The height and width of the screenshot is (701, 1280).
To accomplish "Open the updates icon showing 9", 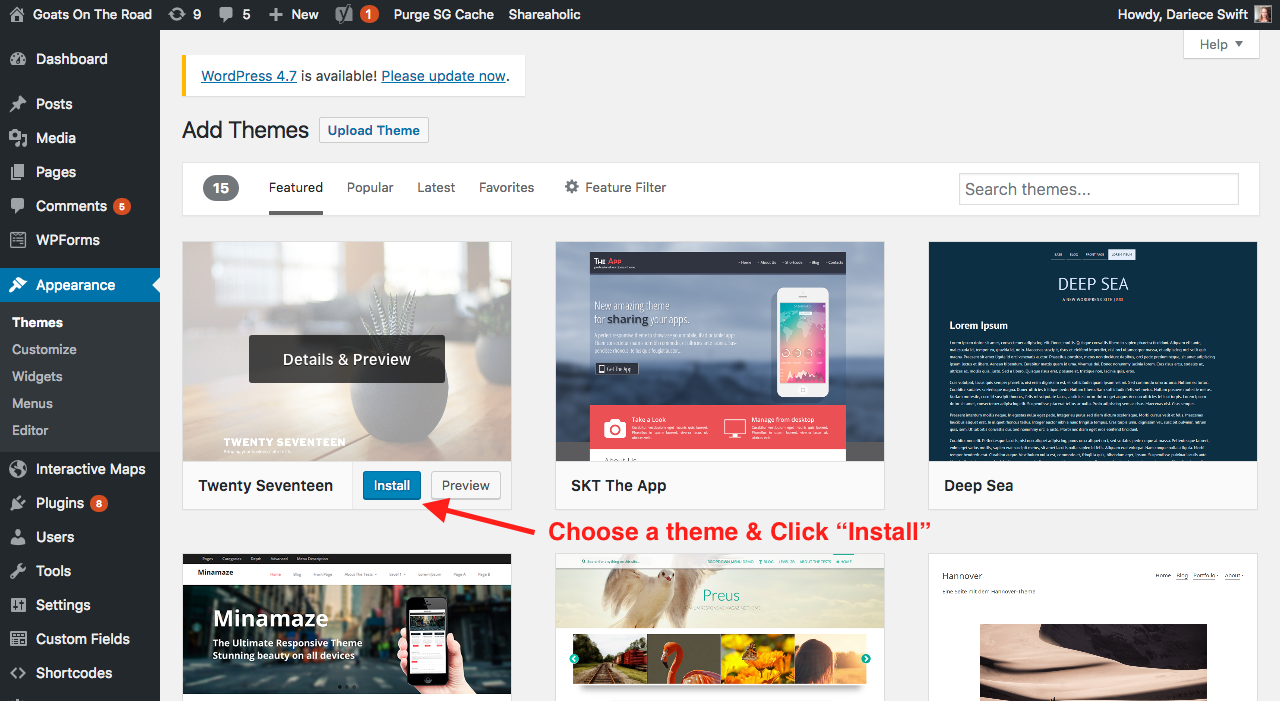I will (x=177, y=14).
